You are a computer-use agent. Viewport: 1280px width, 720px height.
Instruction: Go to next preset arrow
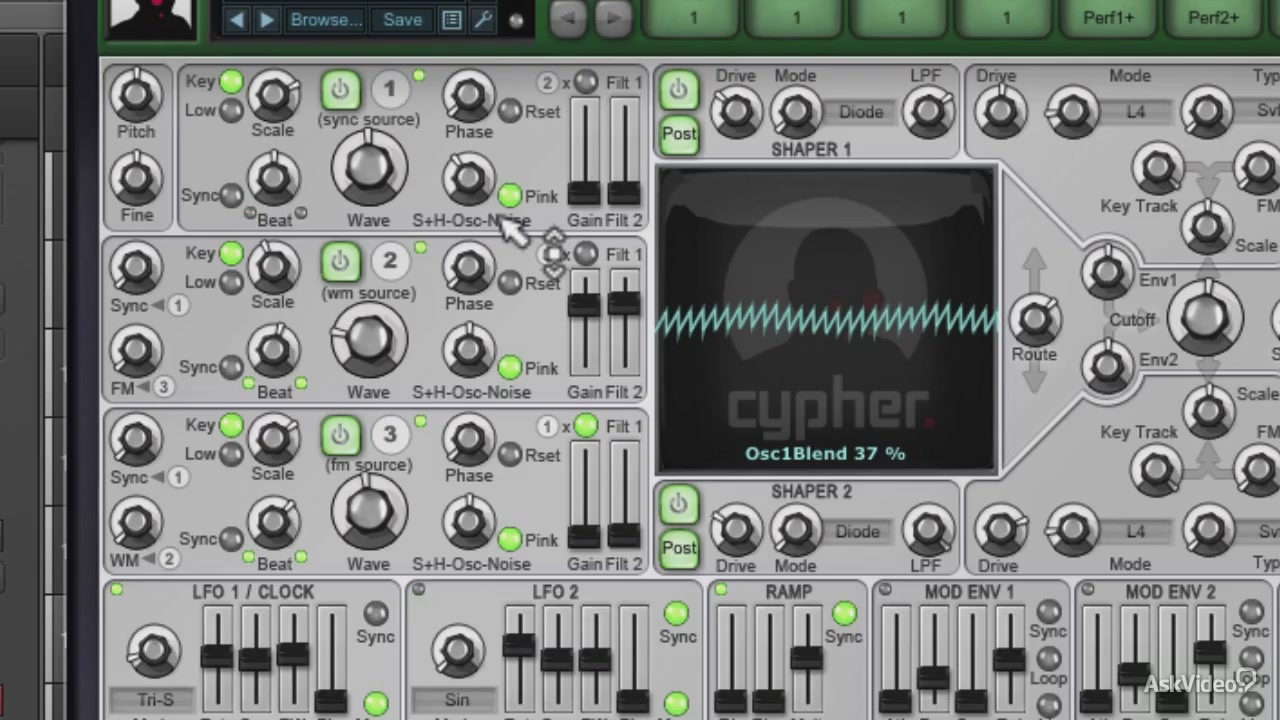266,20
